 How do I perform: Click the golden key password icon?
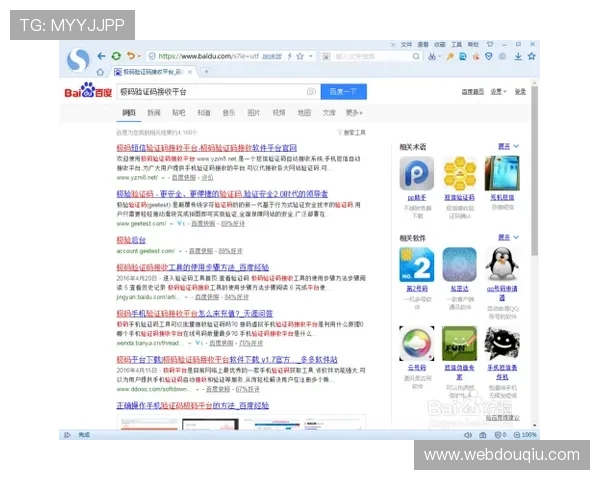pos(450,57)
